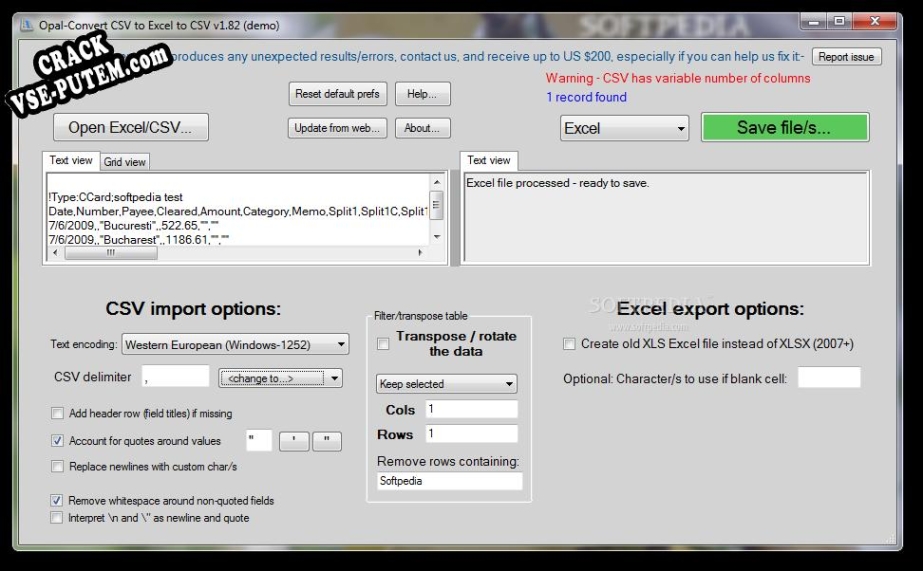
Task: Enable Interpret \n and \" as newline checkbox
Action: [57, 518]
